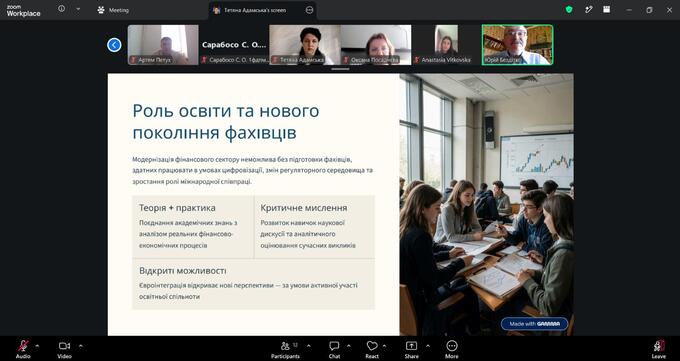The image size is (680, 361).
Task: Click the meeting info icon
Action: (x=62, y=9)
